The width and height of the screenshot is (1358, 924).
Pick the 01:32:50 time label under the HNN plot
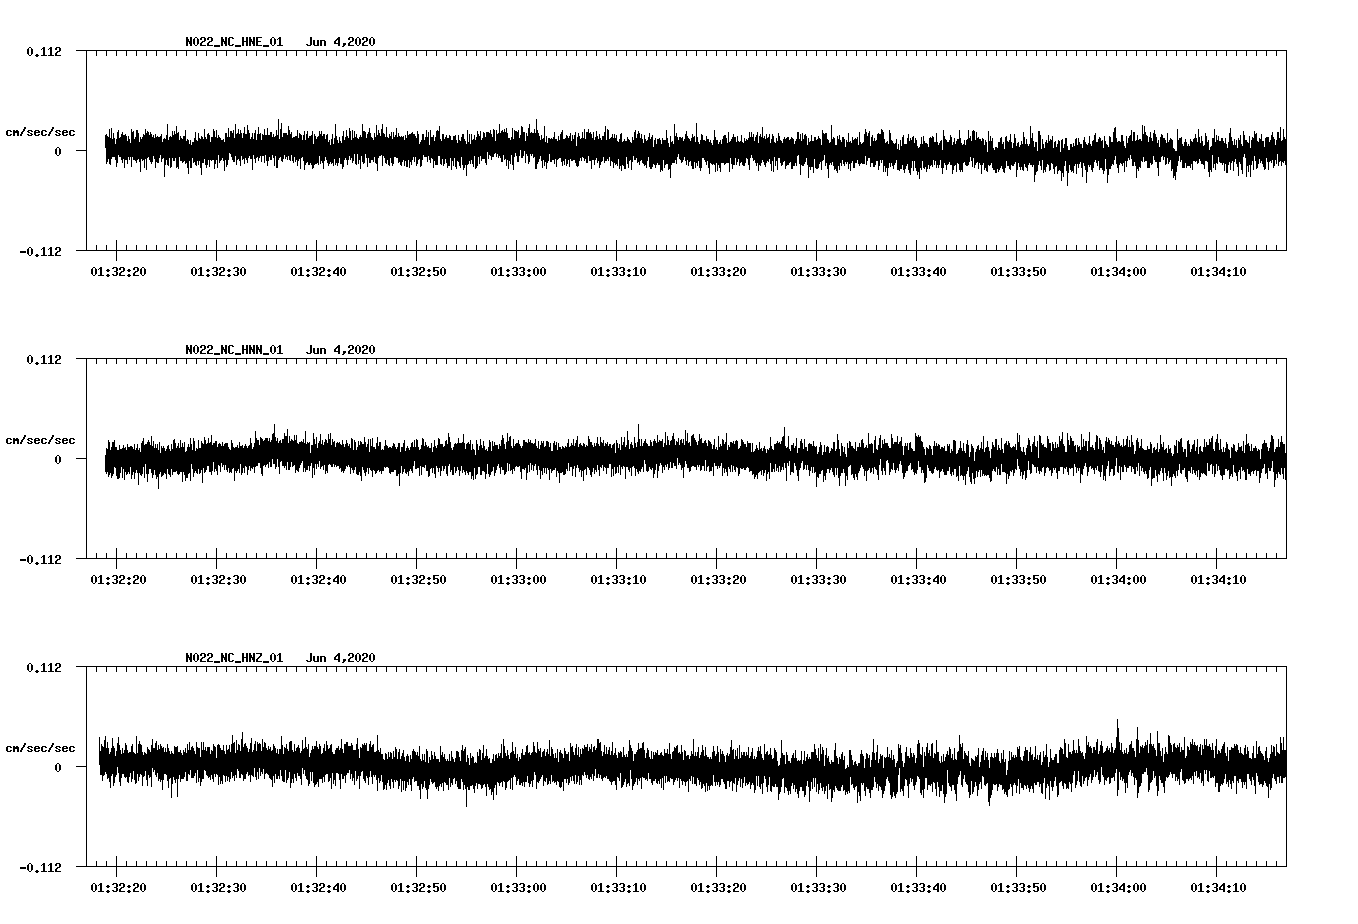418,580
